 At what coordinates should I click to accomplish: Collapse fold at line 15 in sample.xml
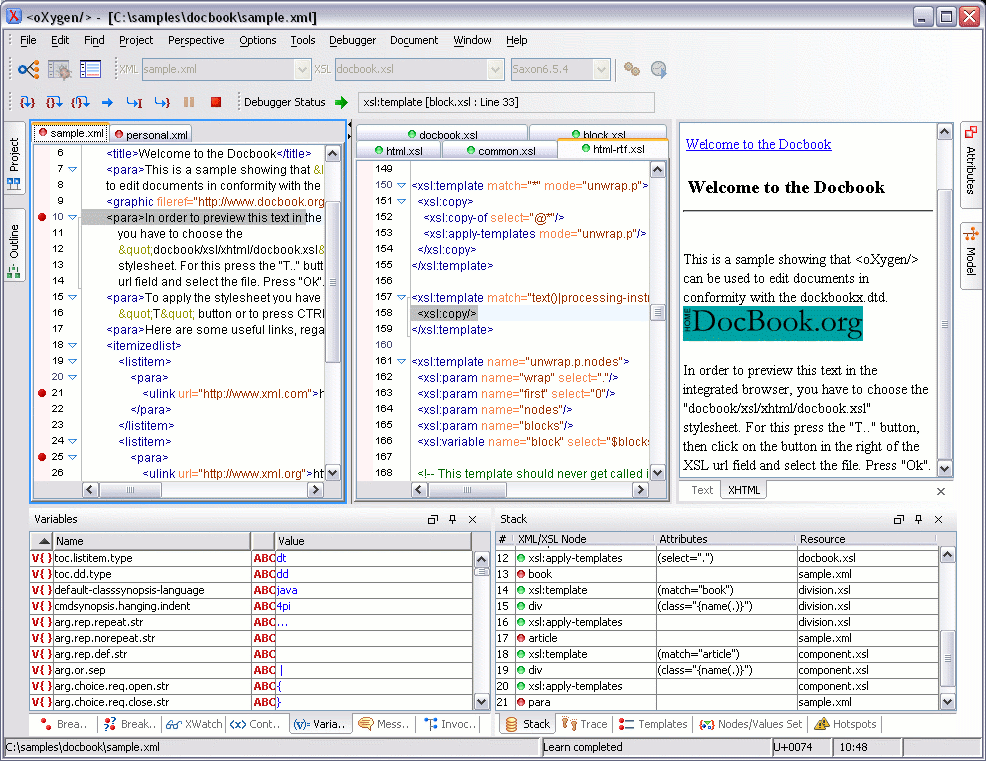[73, 297]
